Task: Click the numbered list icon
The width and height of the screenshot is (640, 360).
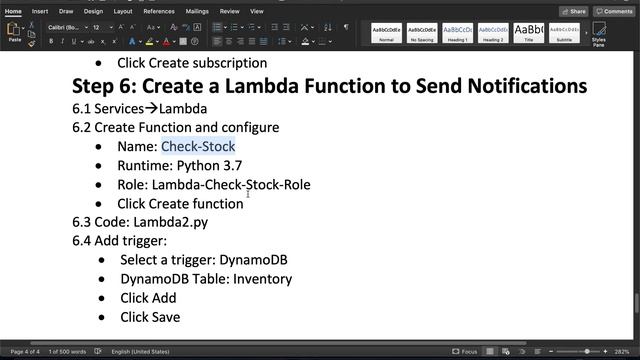Action: 234,27
